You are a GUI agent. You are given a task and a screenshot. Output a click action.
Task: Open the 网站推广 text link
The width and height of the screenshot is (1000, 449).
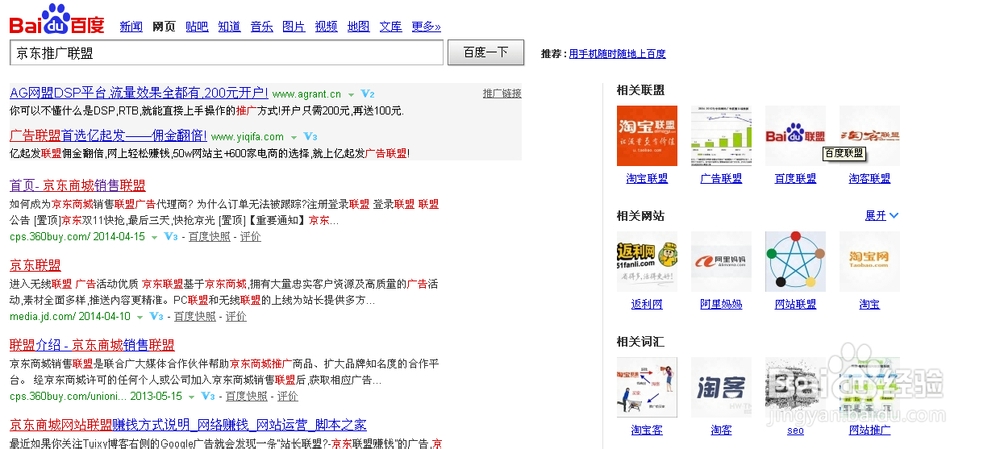[869, 431]
